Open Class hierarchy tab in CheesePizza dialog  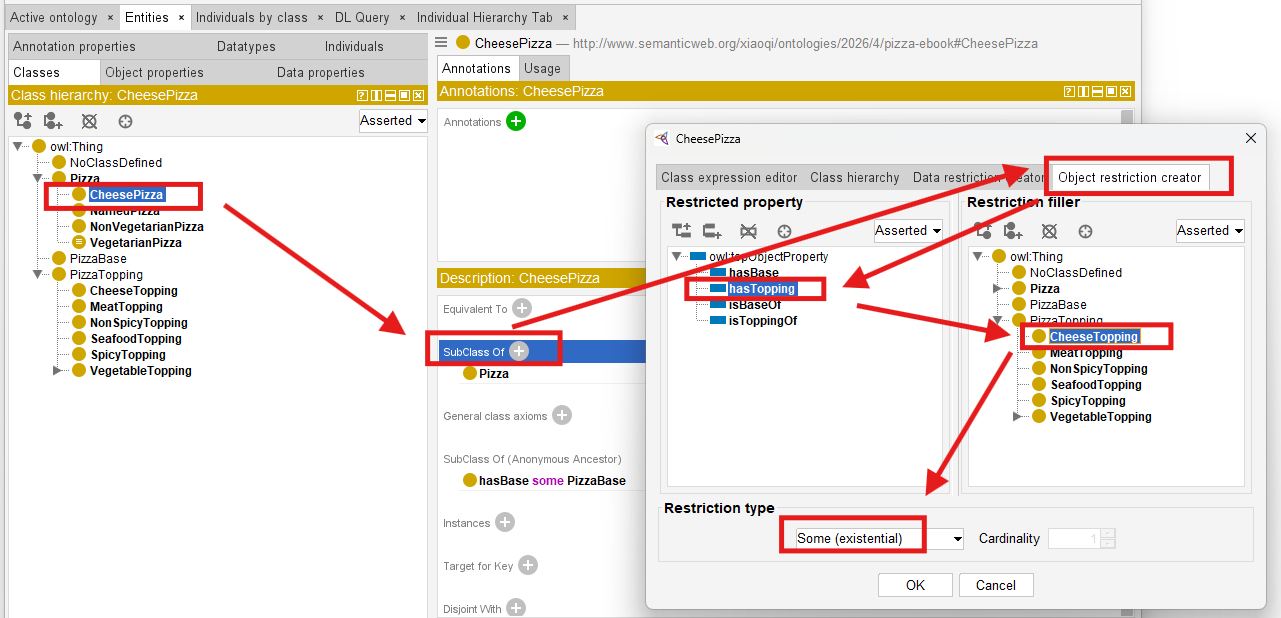855,177
